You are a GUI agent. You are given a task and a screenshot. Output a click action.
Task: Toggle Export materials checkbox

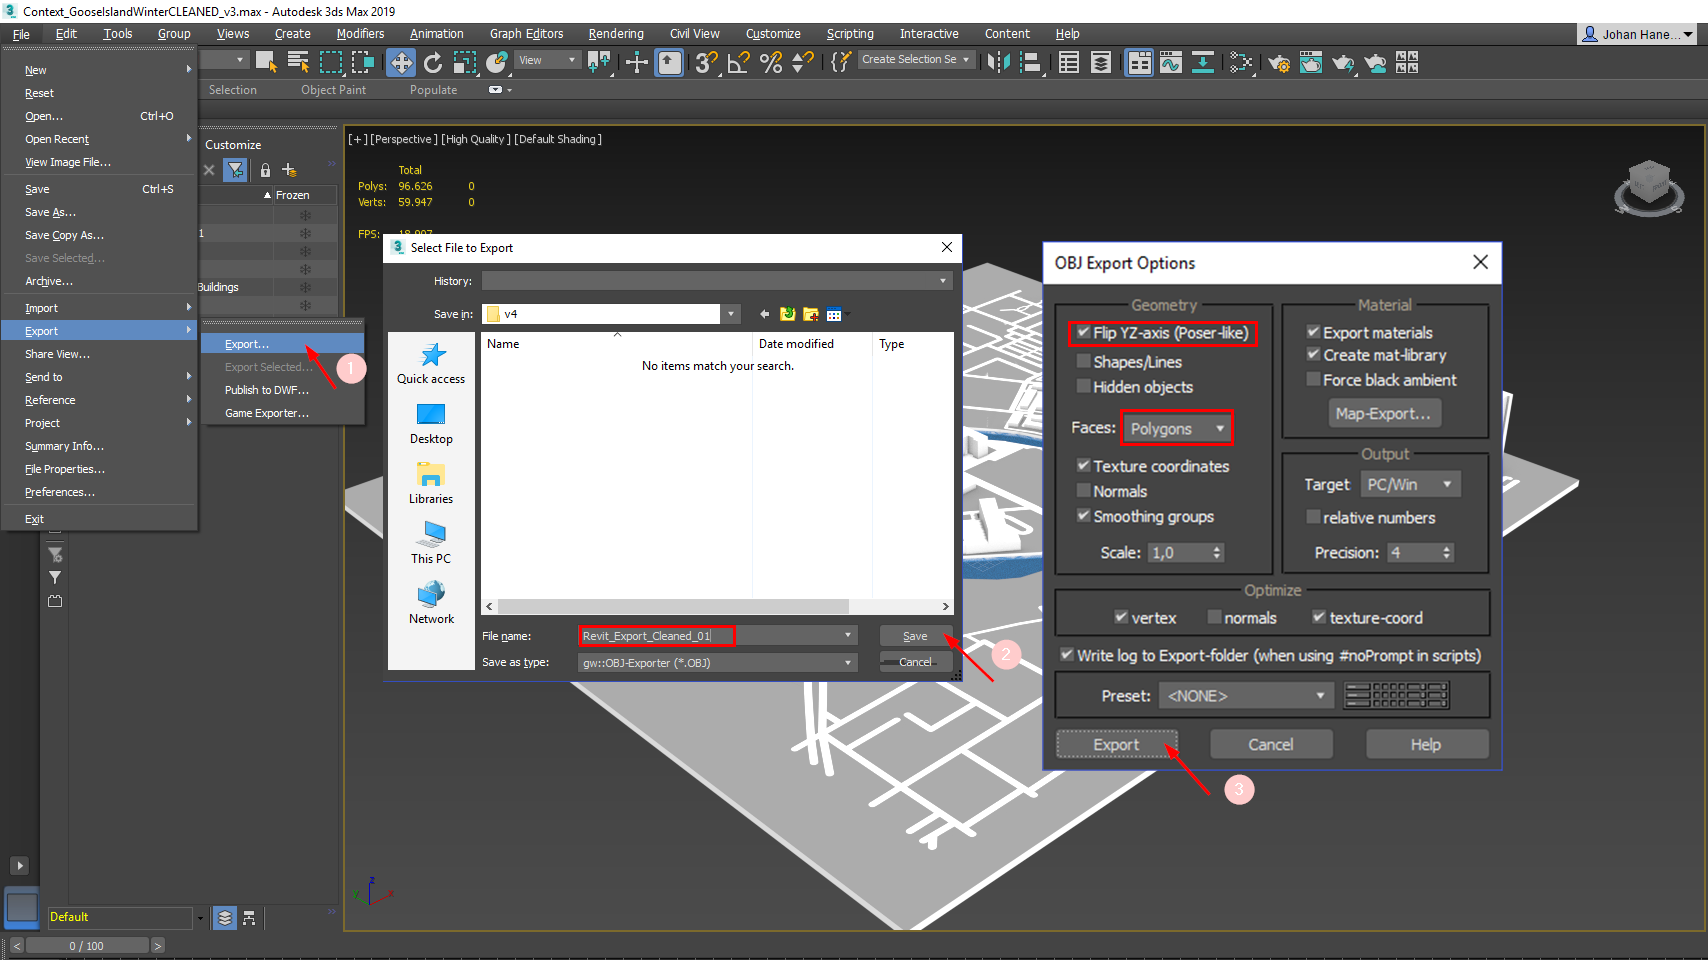(x=1313, y=332)
